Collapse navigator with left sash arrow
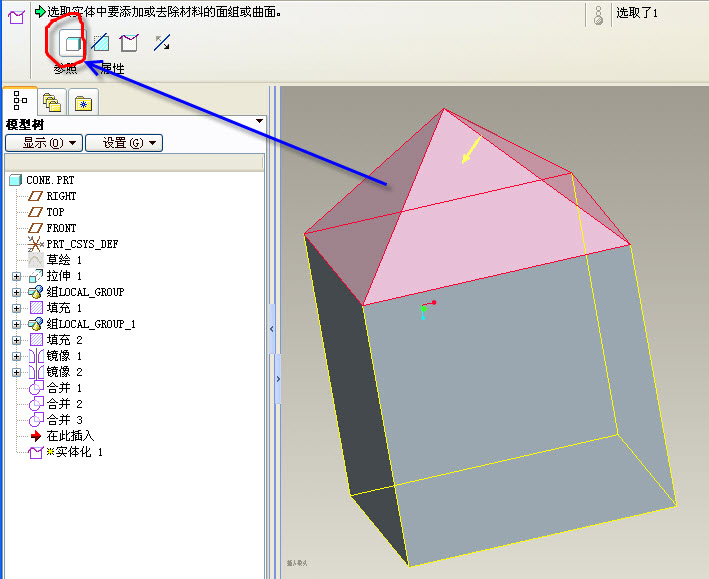 point(272,329)
